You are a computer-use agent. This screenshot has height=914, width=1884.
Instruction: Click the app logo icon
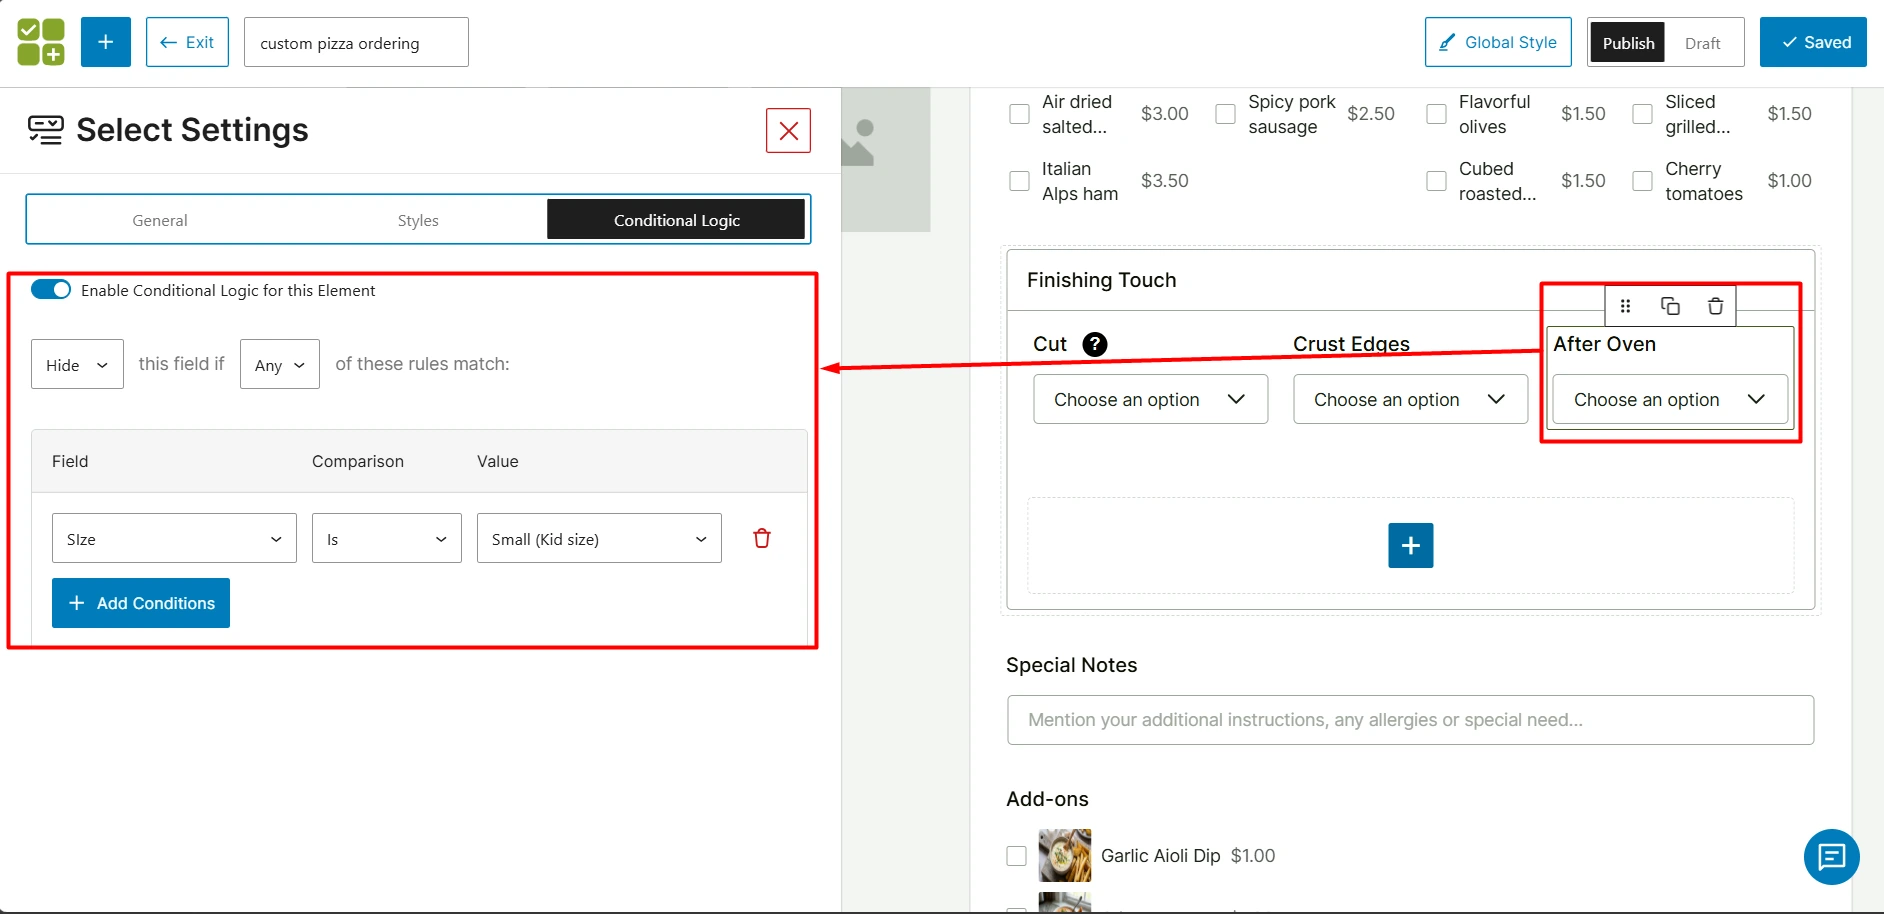(41, 42)
